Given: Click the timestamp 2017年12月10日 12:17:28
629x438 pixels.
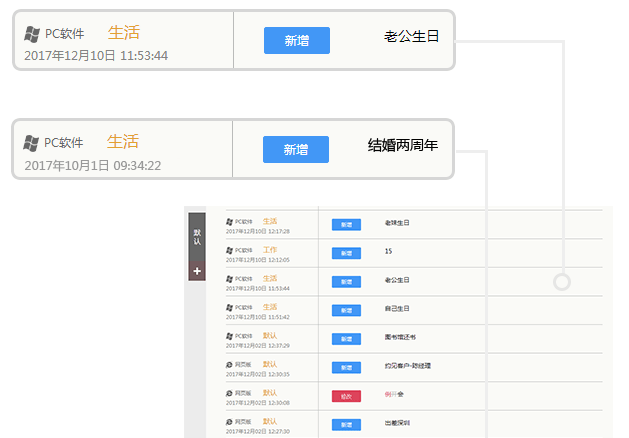Looking at the screenshot, I should point(258,231).
